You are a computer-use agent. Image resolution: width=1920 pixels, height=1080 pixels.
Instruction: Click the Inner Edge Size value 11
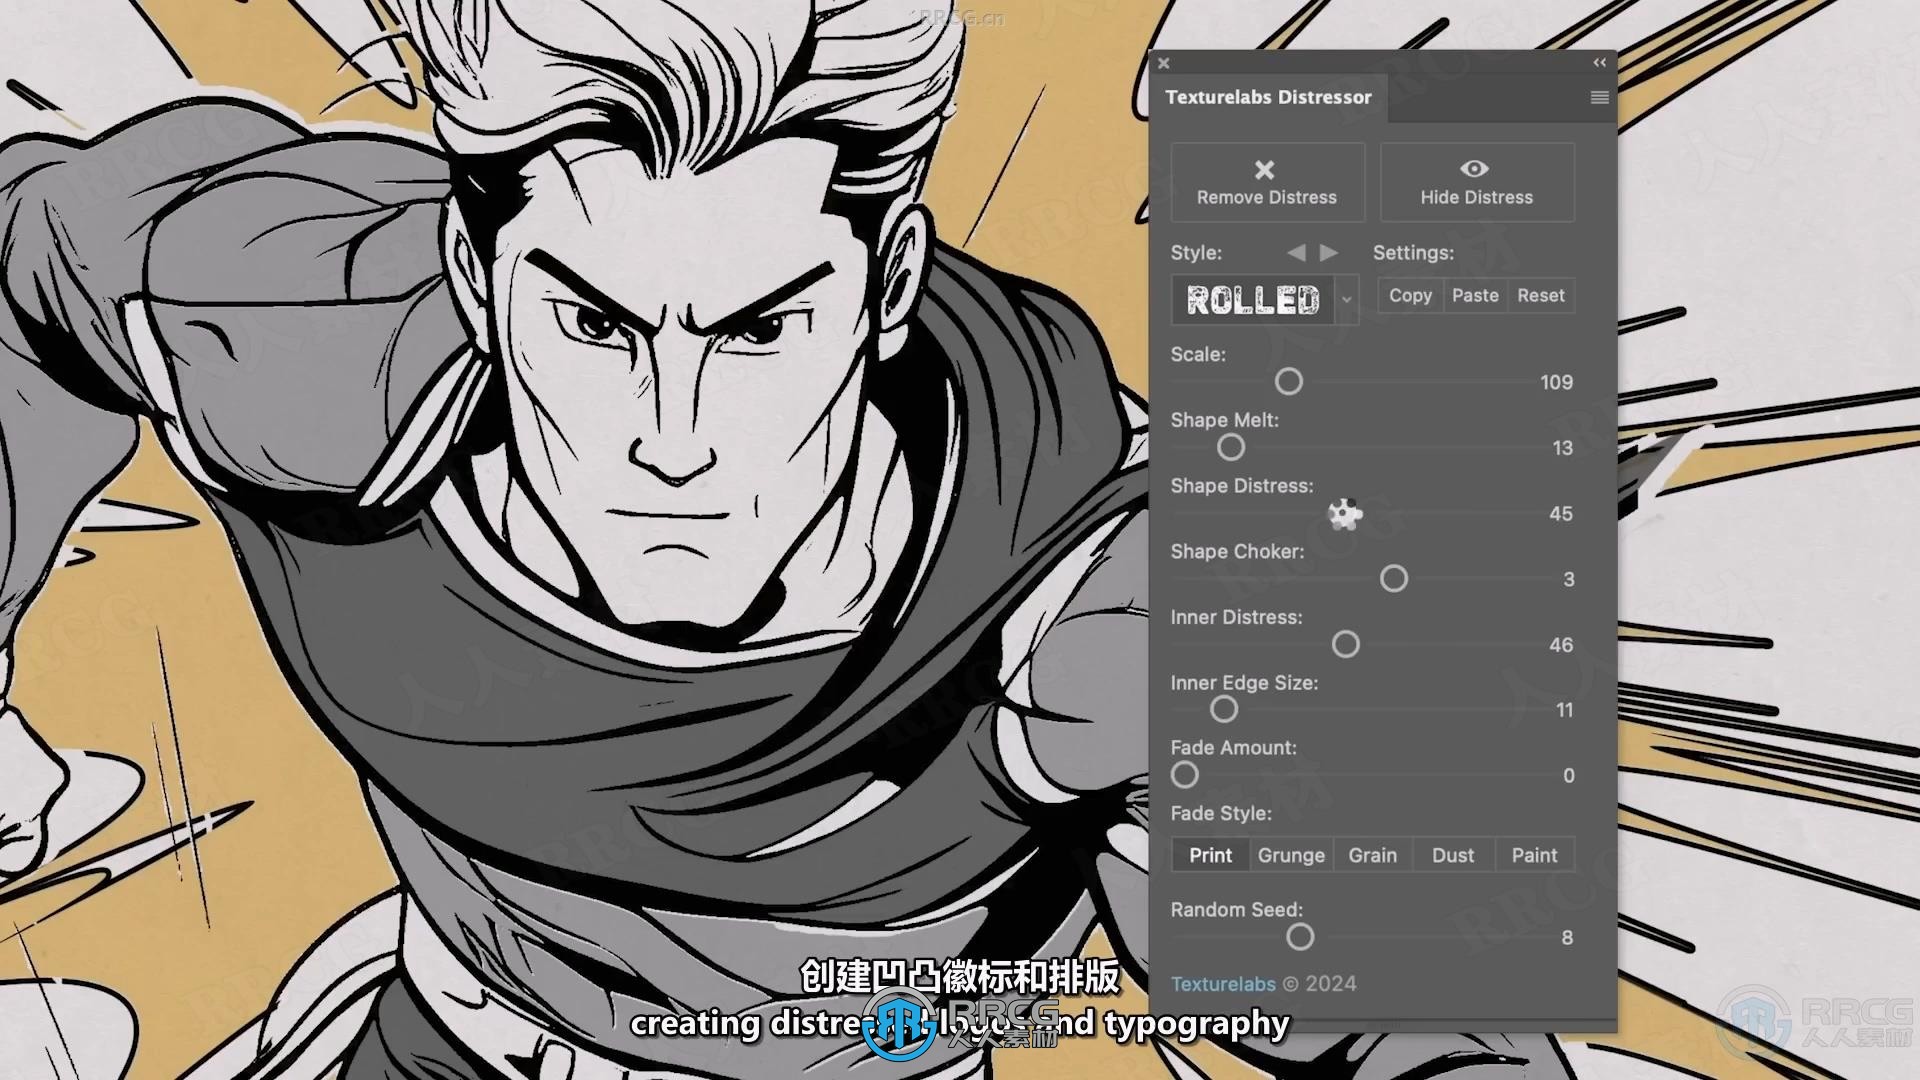point(1564,710)
